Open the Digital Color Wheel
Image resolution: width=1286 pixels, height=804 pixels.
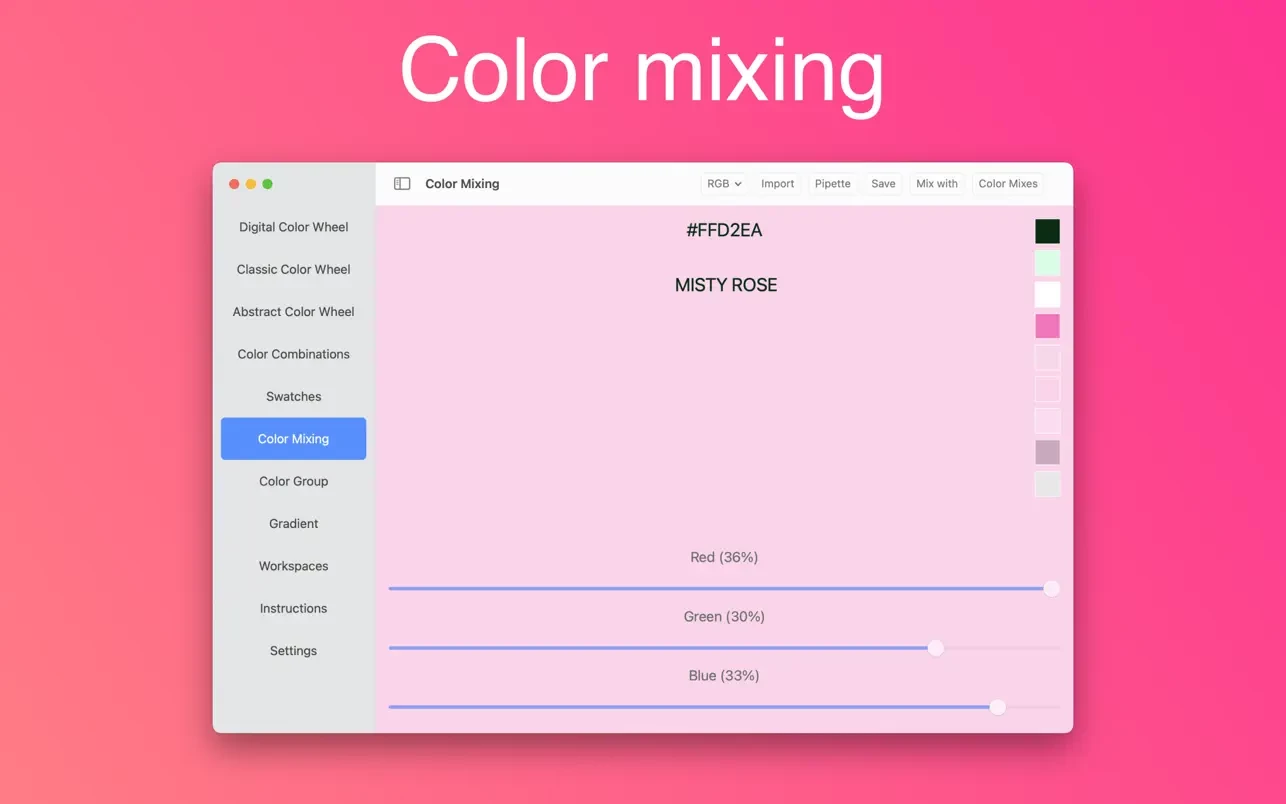(x=293, y=227)
